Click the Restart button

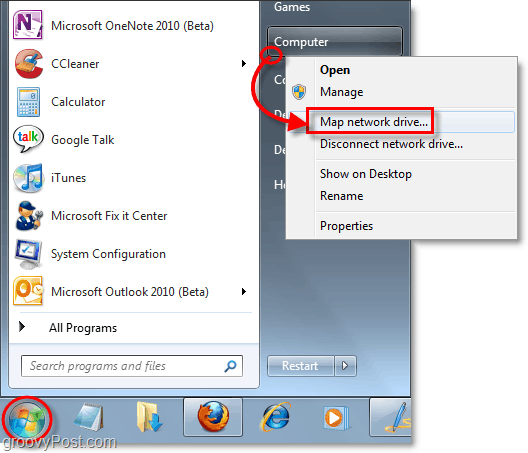point(300,365)
